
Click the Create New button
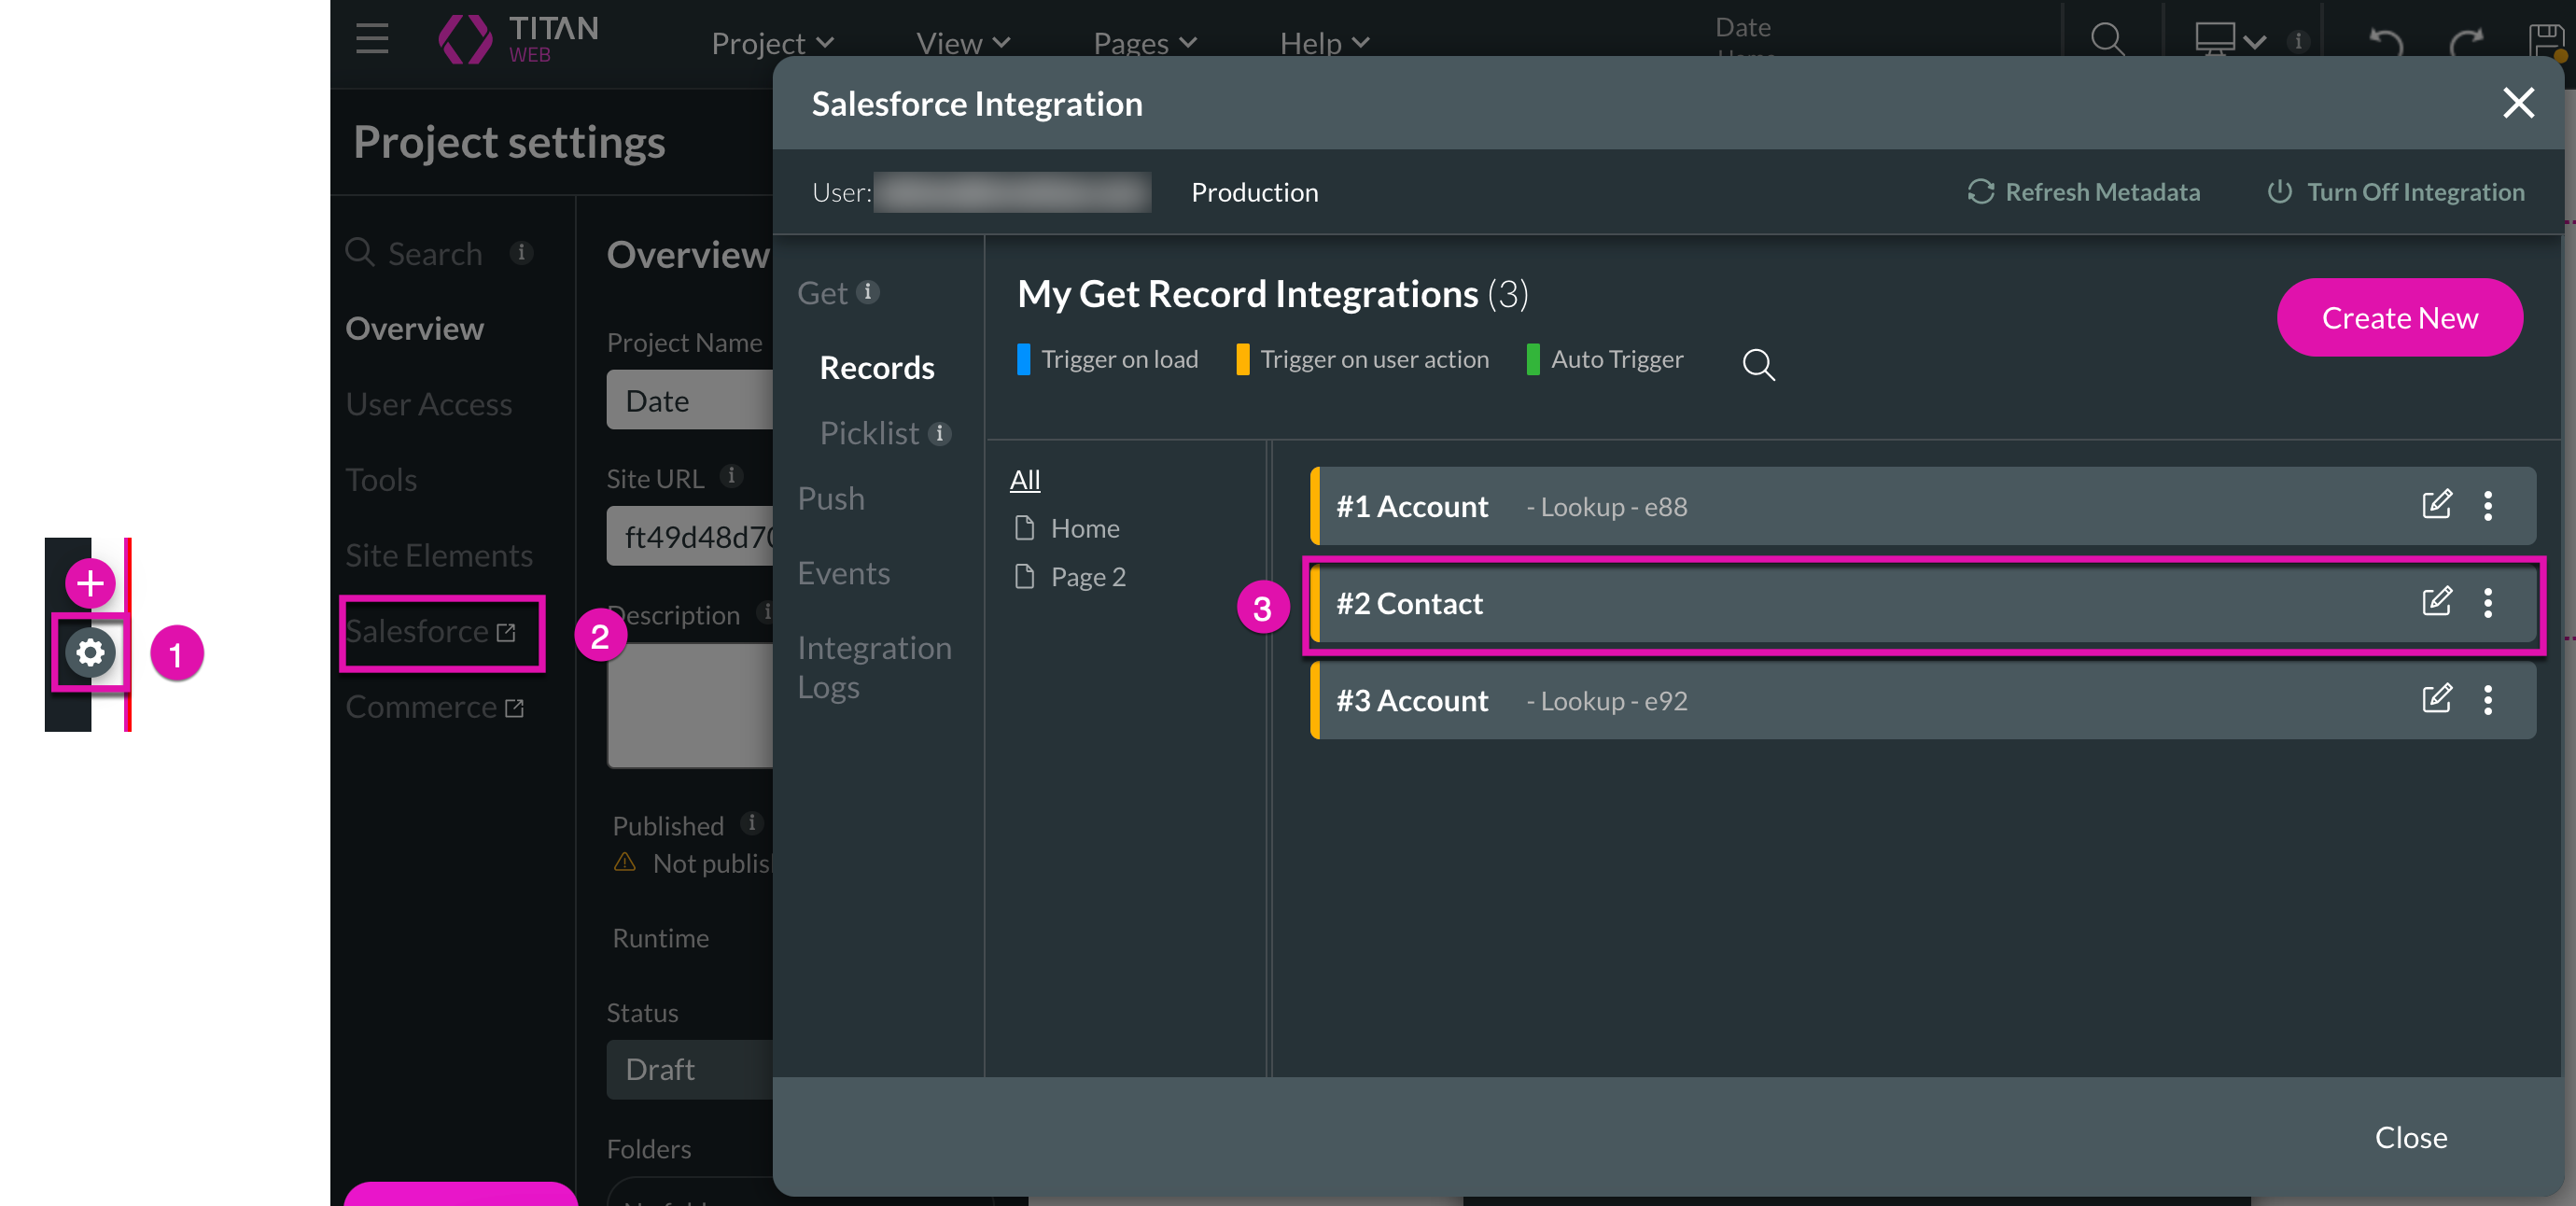click(x=2399, y=317)
